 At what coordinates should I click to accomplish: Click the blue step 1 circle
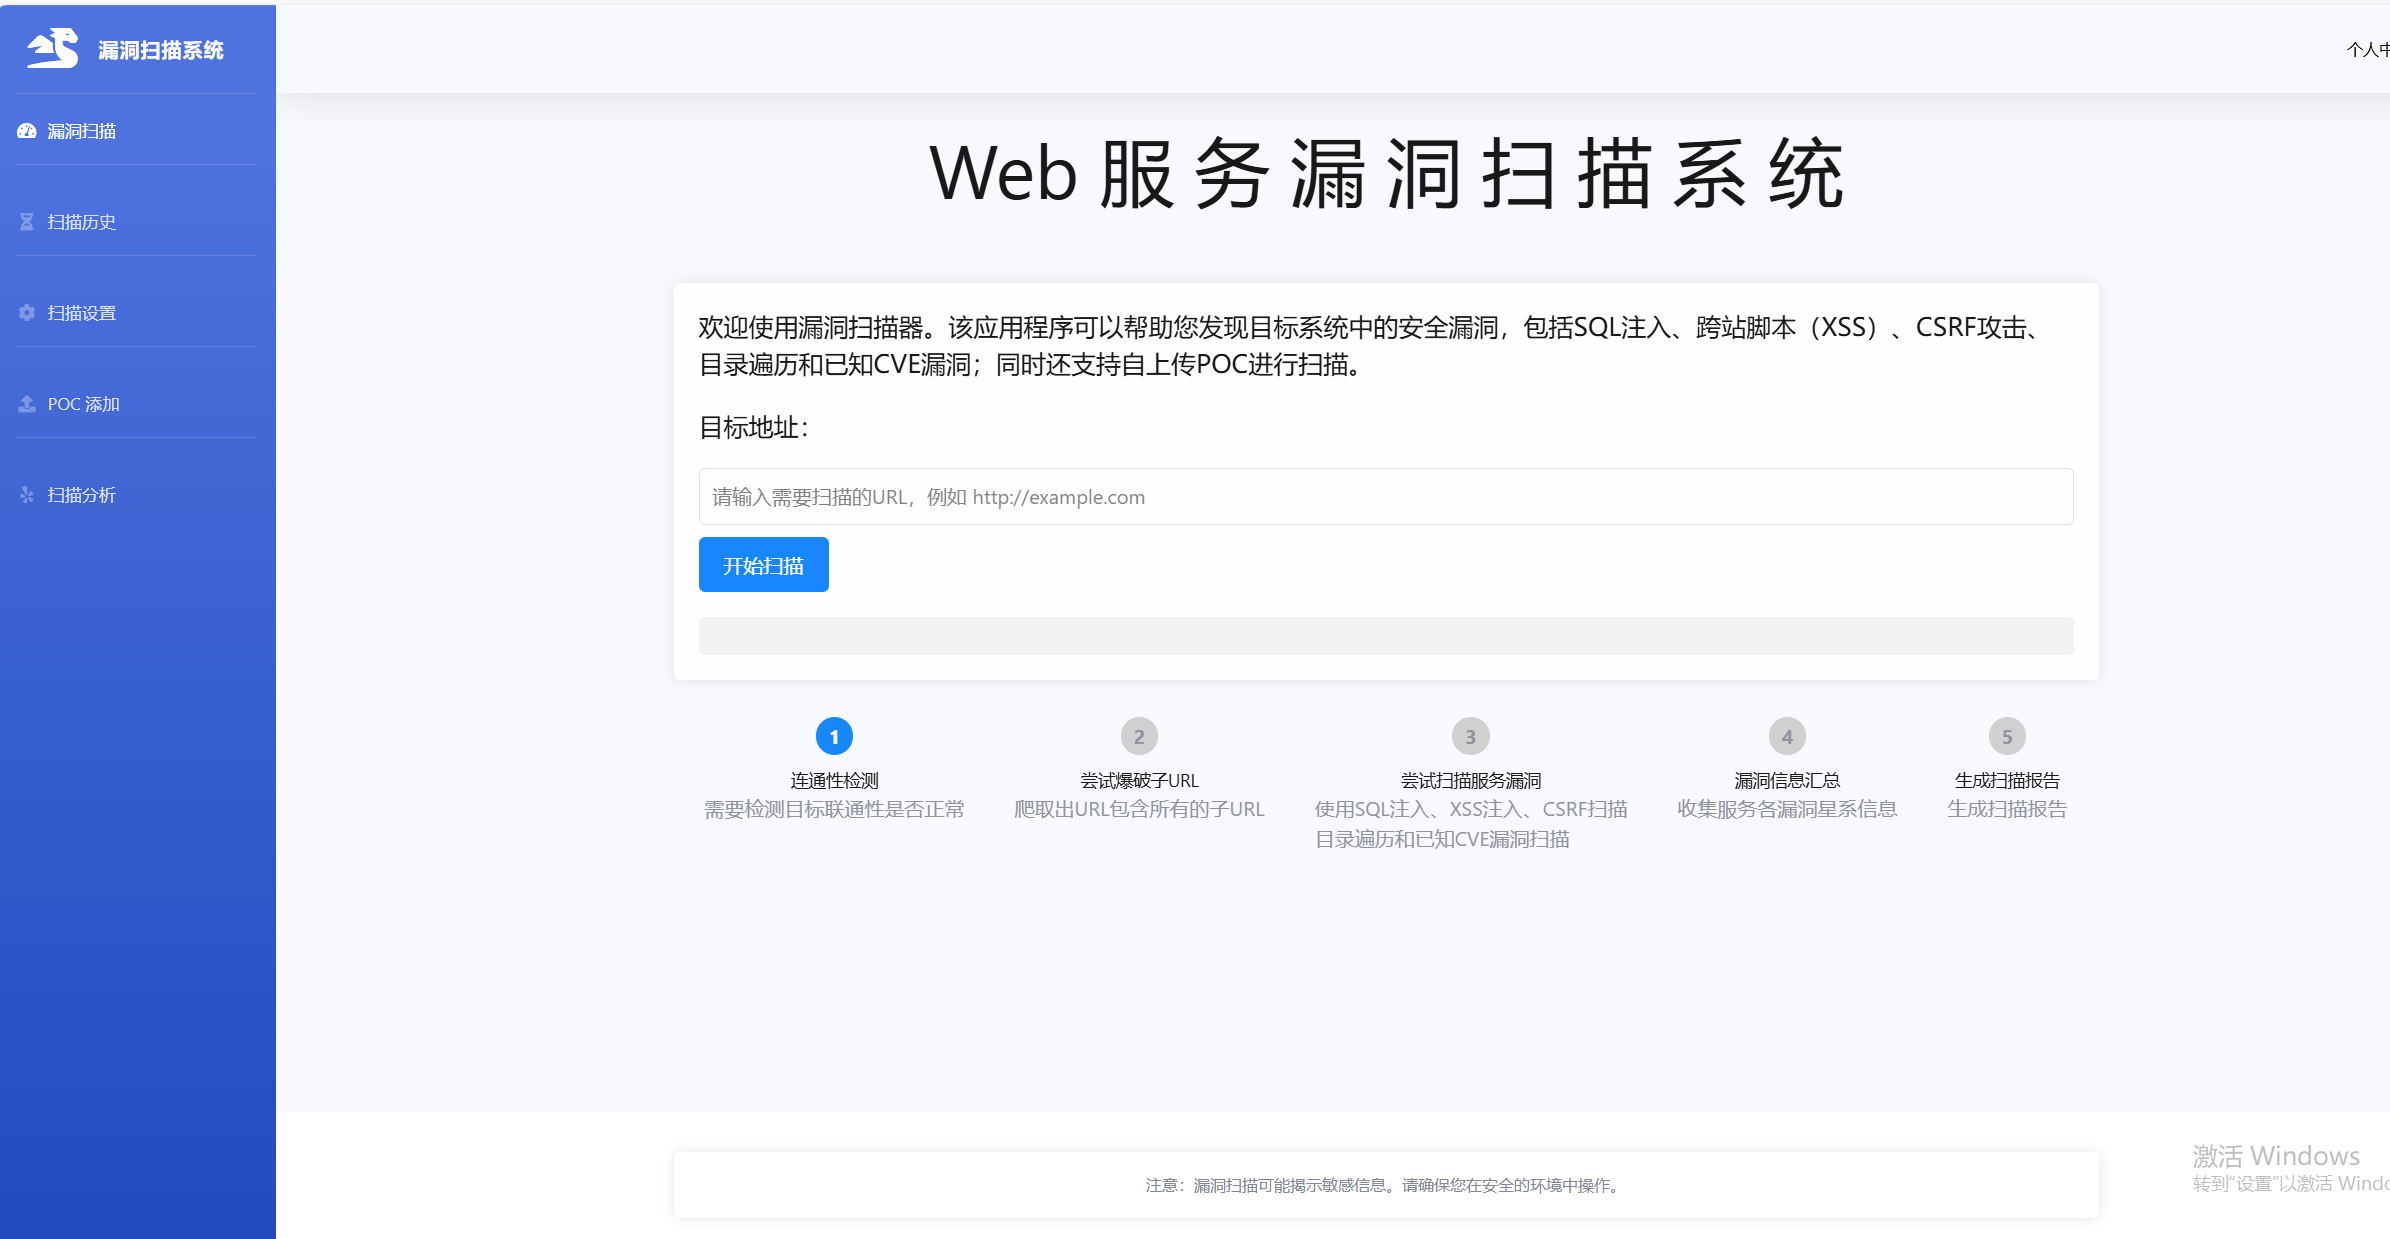tap(834, 737)
